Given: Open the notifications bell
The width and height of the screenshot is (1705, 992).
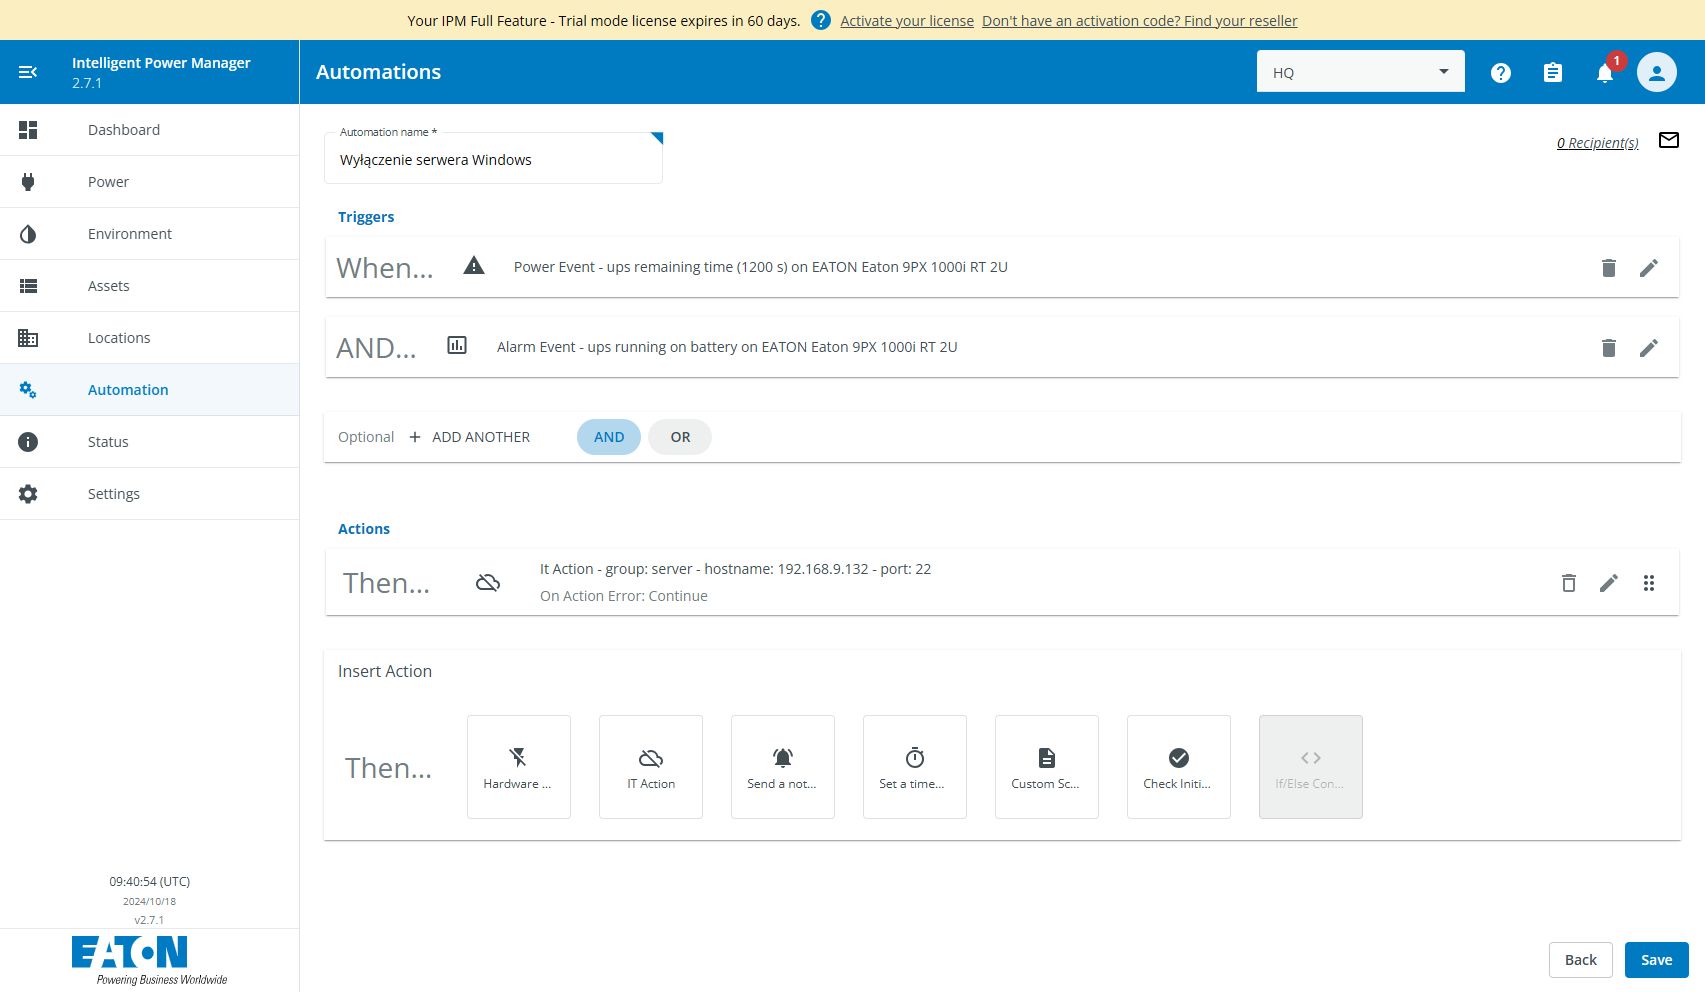Looking at the screenshot, I should click(1604, 73).
